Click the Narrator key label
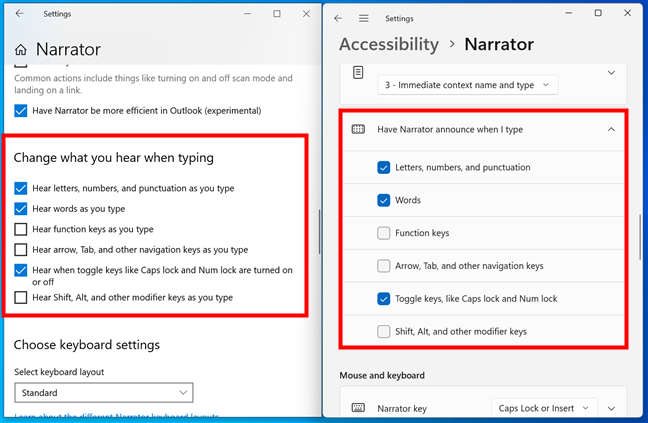This screenshot has height=423, width=648. 402,409
